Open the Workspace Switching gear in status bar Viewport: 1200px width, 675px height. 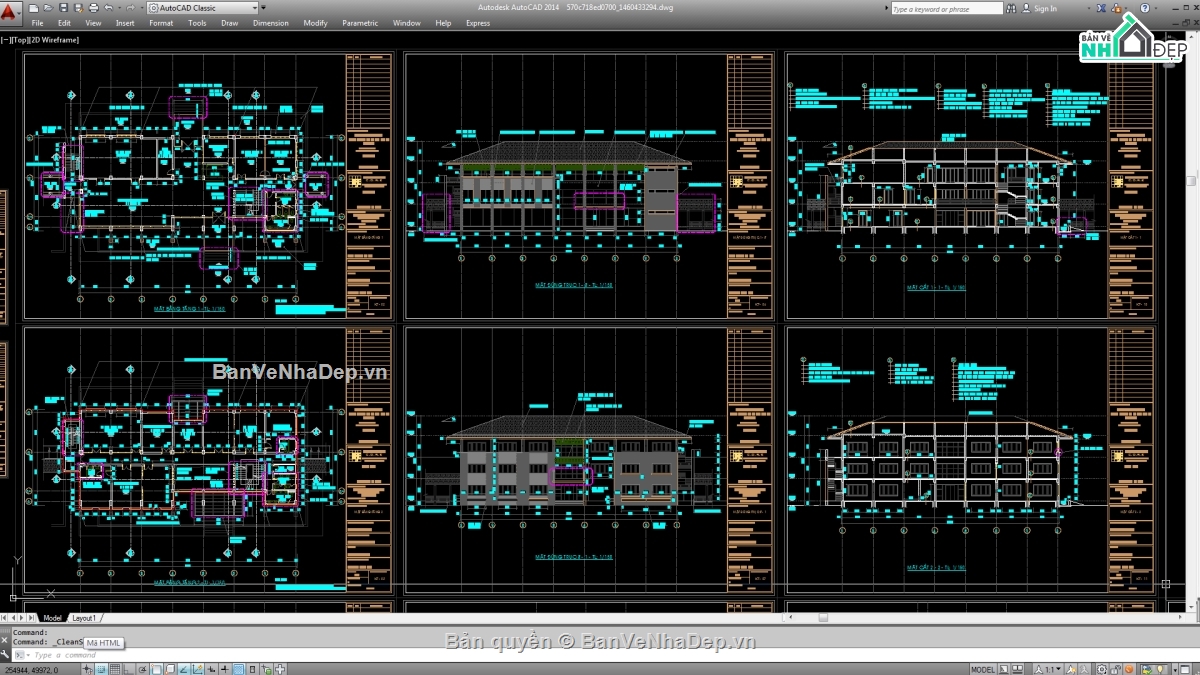[1102, 669]
